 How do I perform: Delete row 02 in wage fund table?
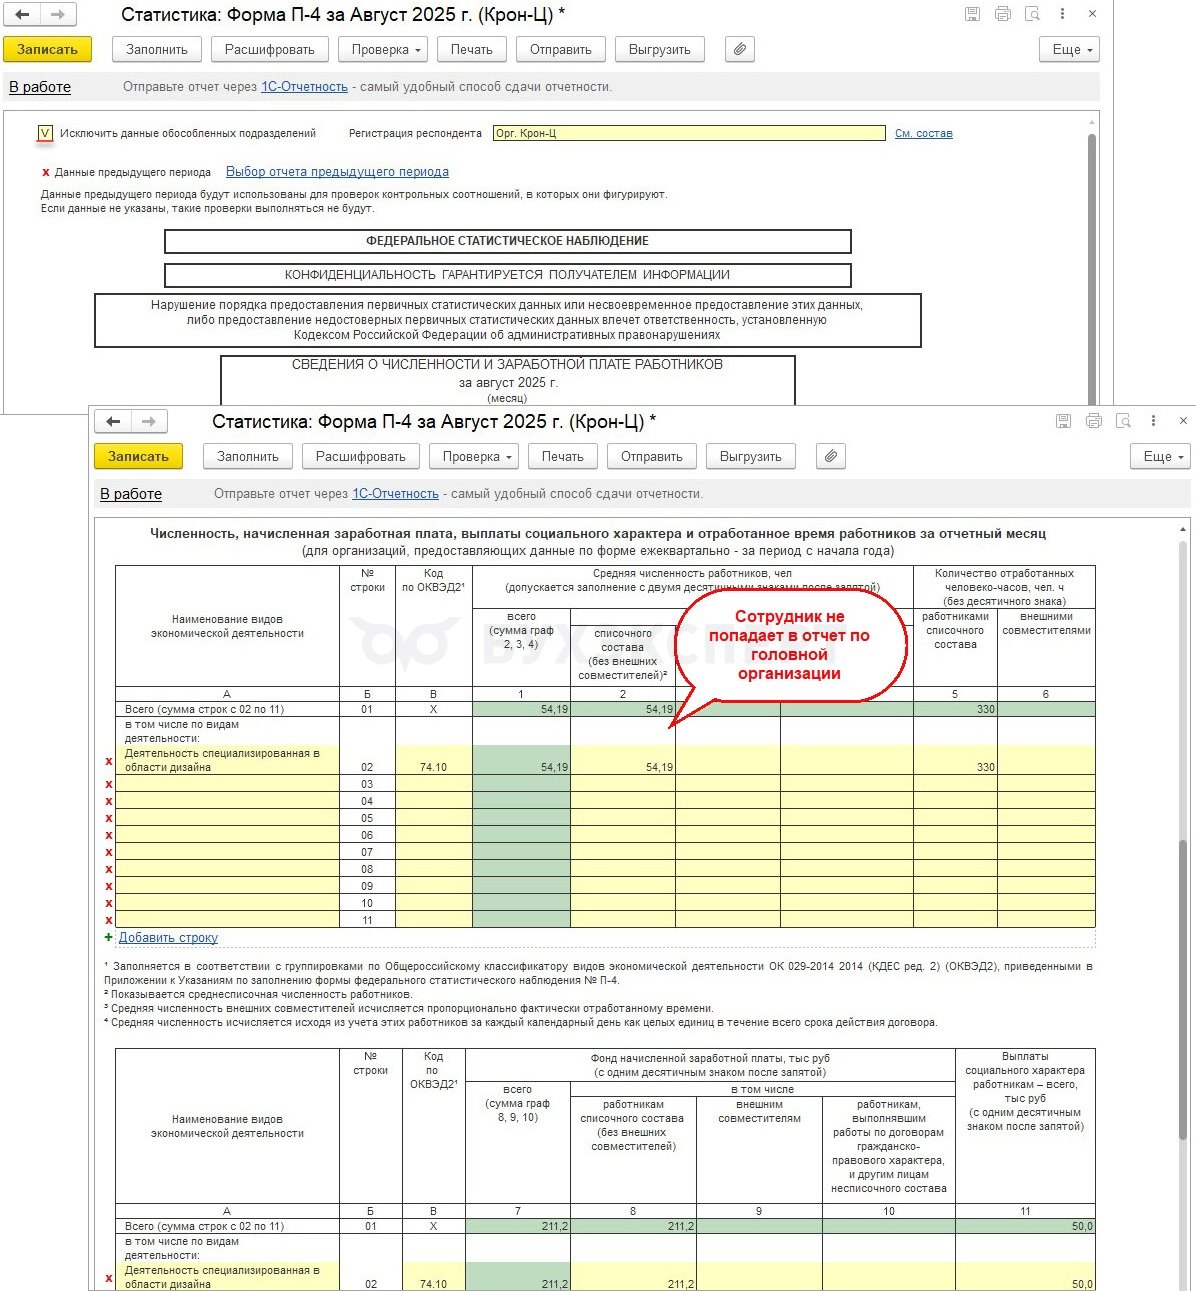pyautogui.click(x=109, y=1279)
